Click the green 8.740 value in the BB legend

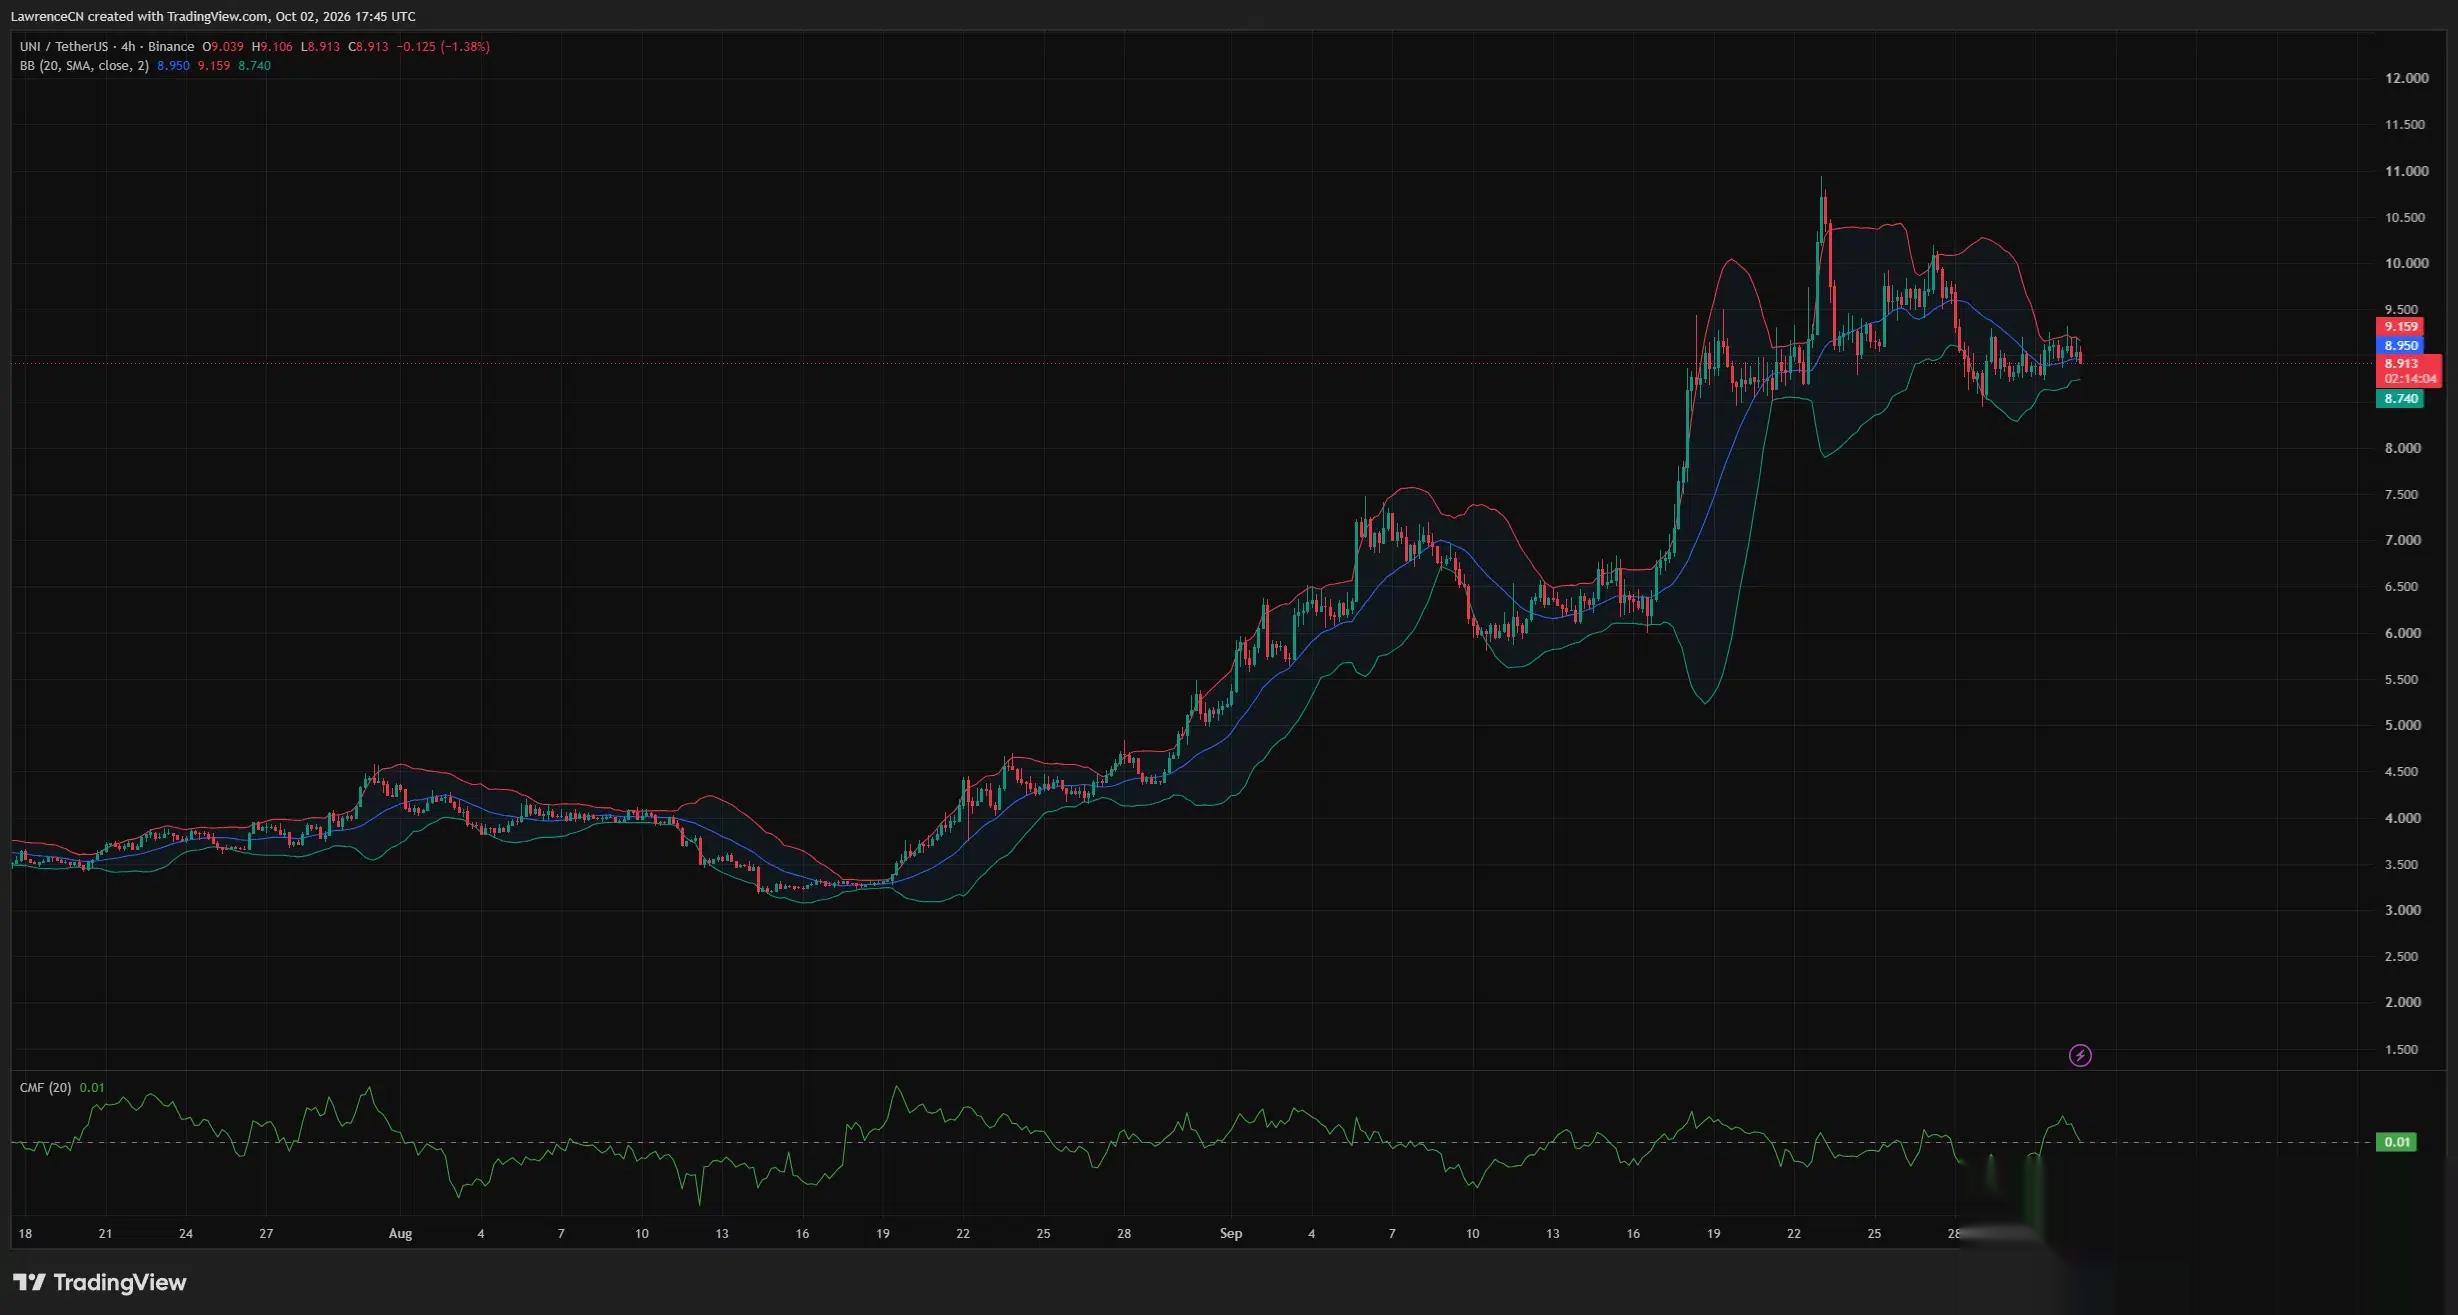coord(254,65)
